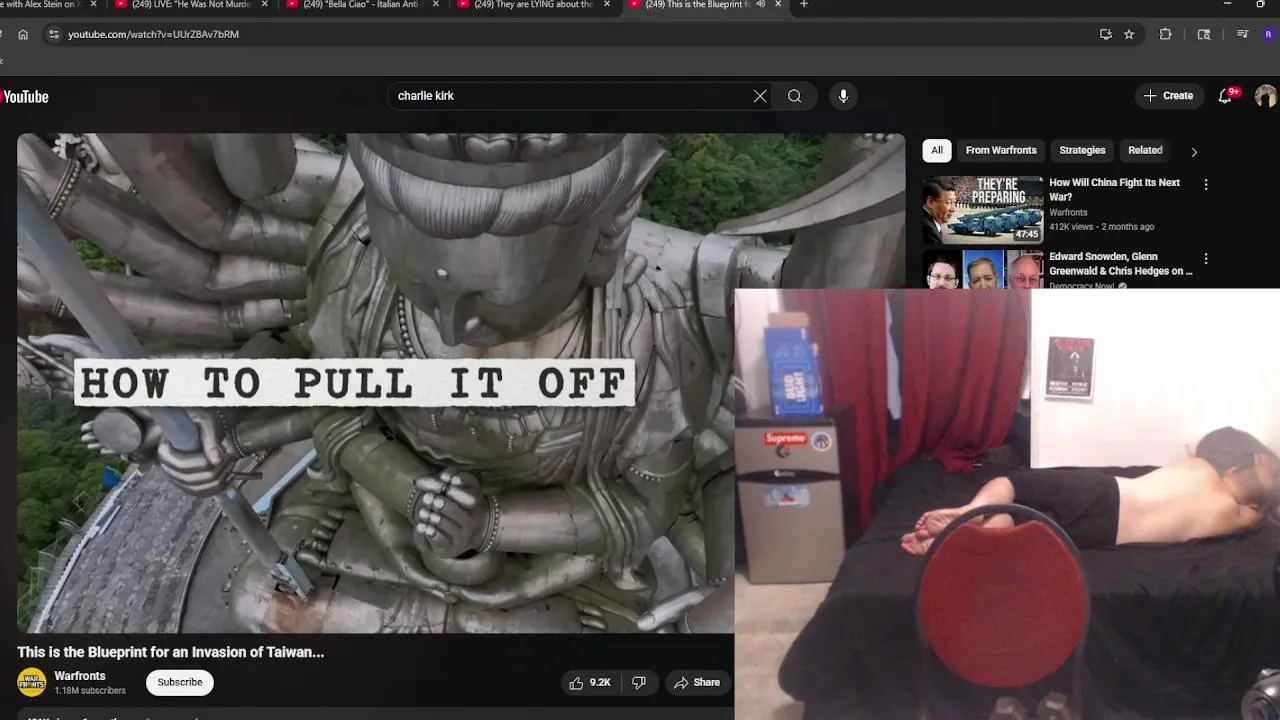1280x720 pixels.
Task: Click the video title 'This is the Blueprint'
Action: (171, 652)
